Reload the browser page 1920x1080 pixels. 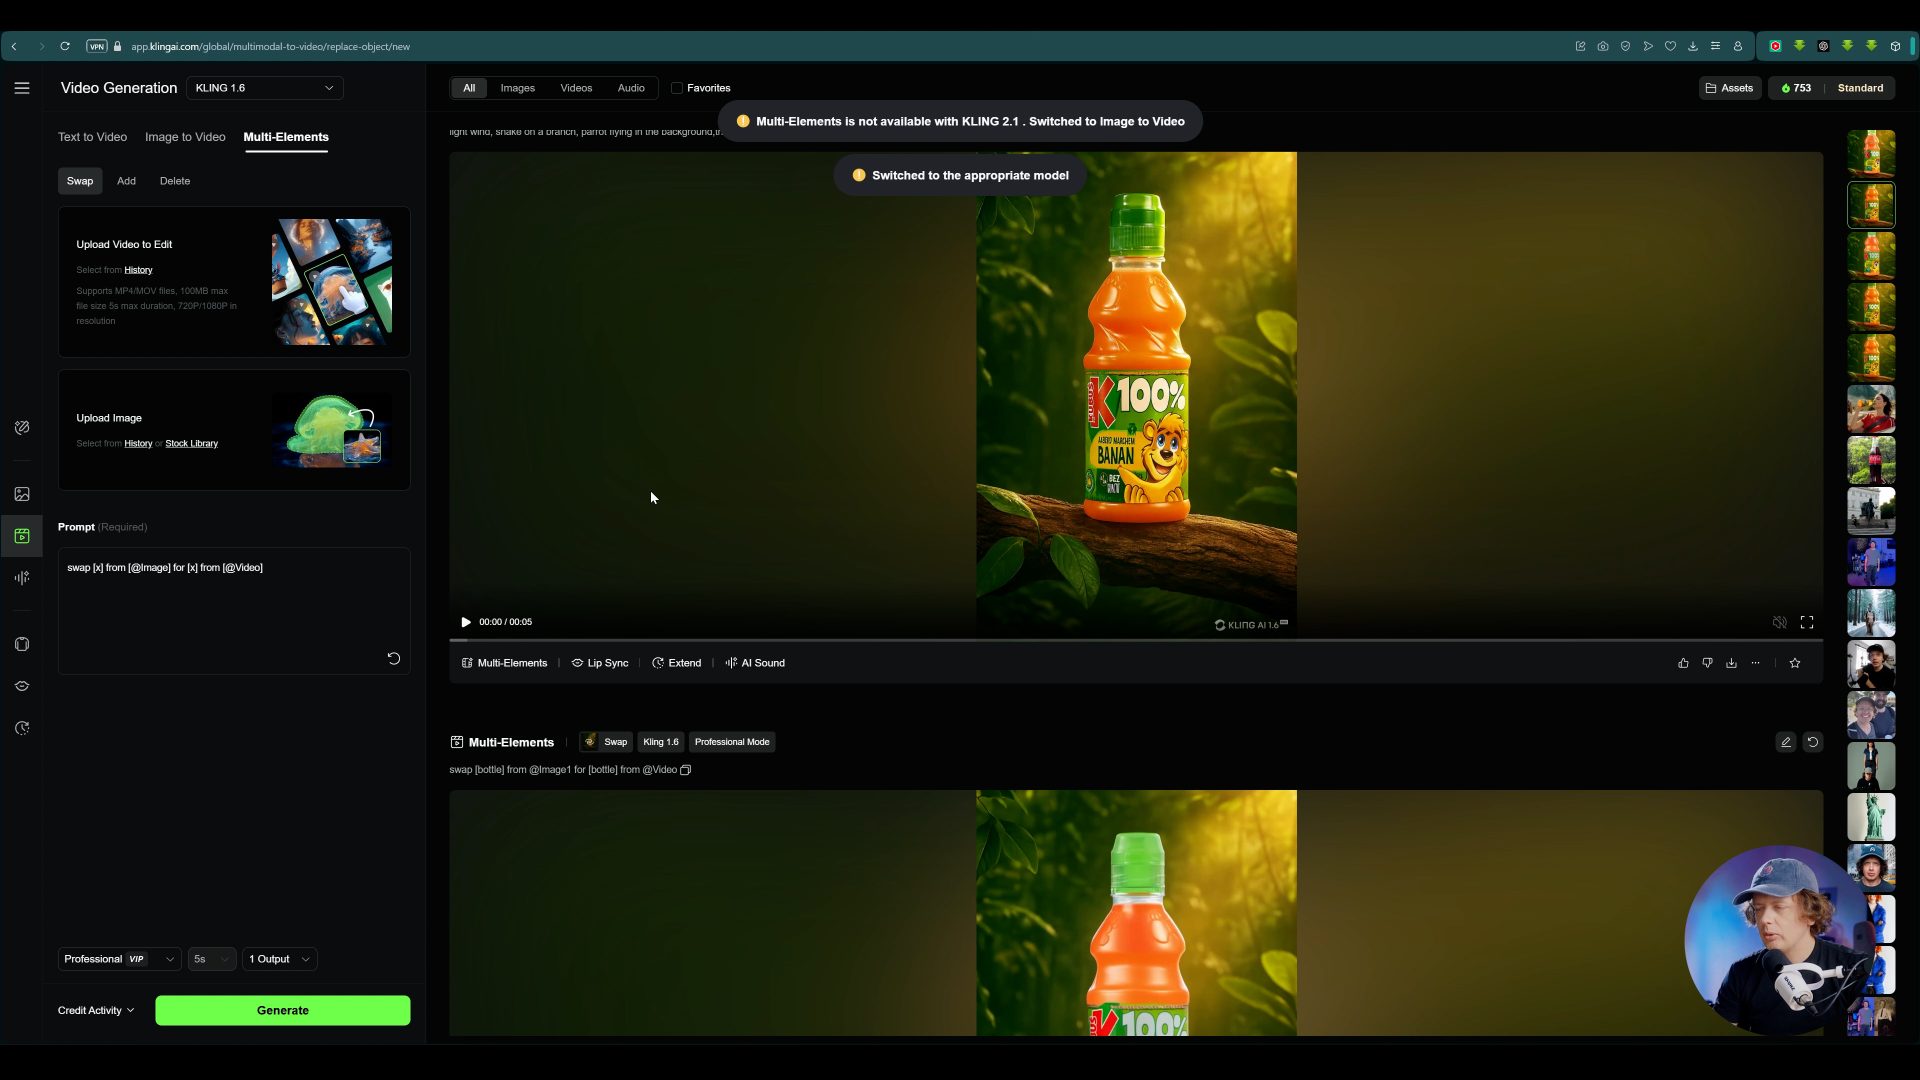[x=65, y=46]
